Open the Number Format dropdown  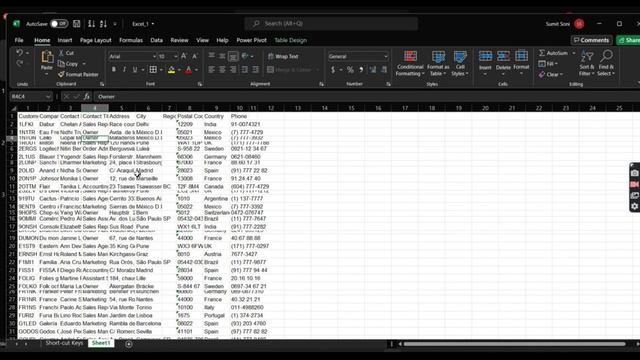(x=386, y=56)
